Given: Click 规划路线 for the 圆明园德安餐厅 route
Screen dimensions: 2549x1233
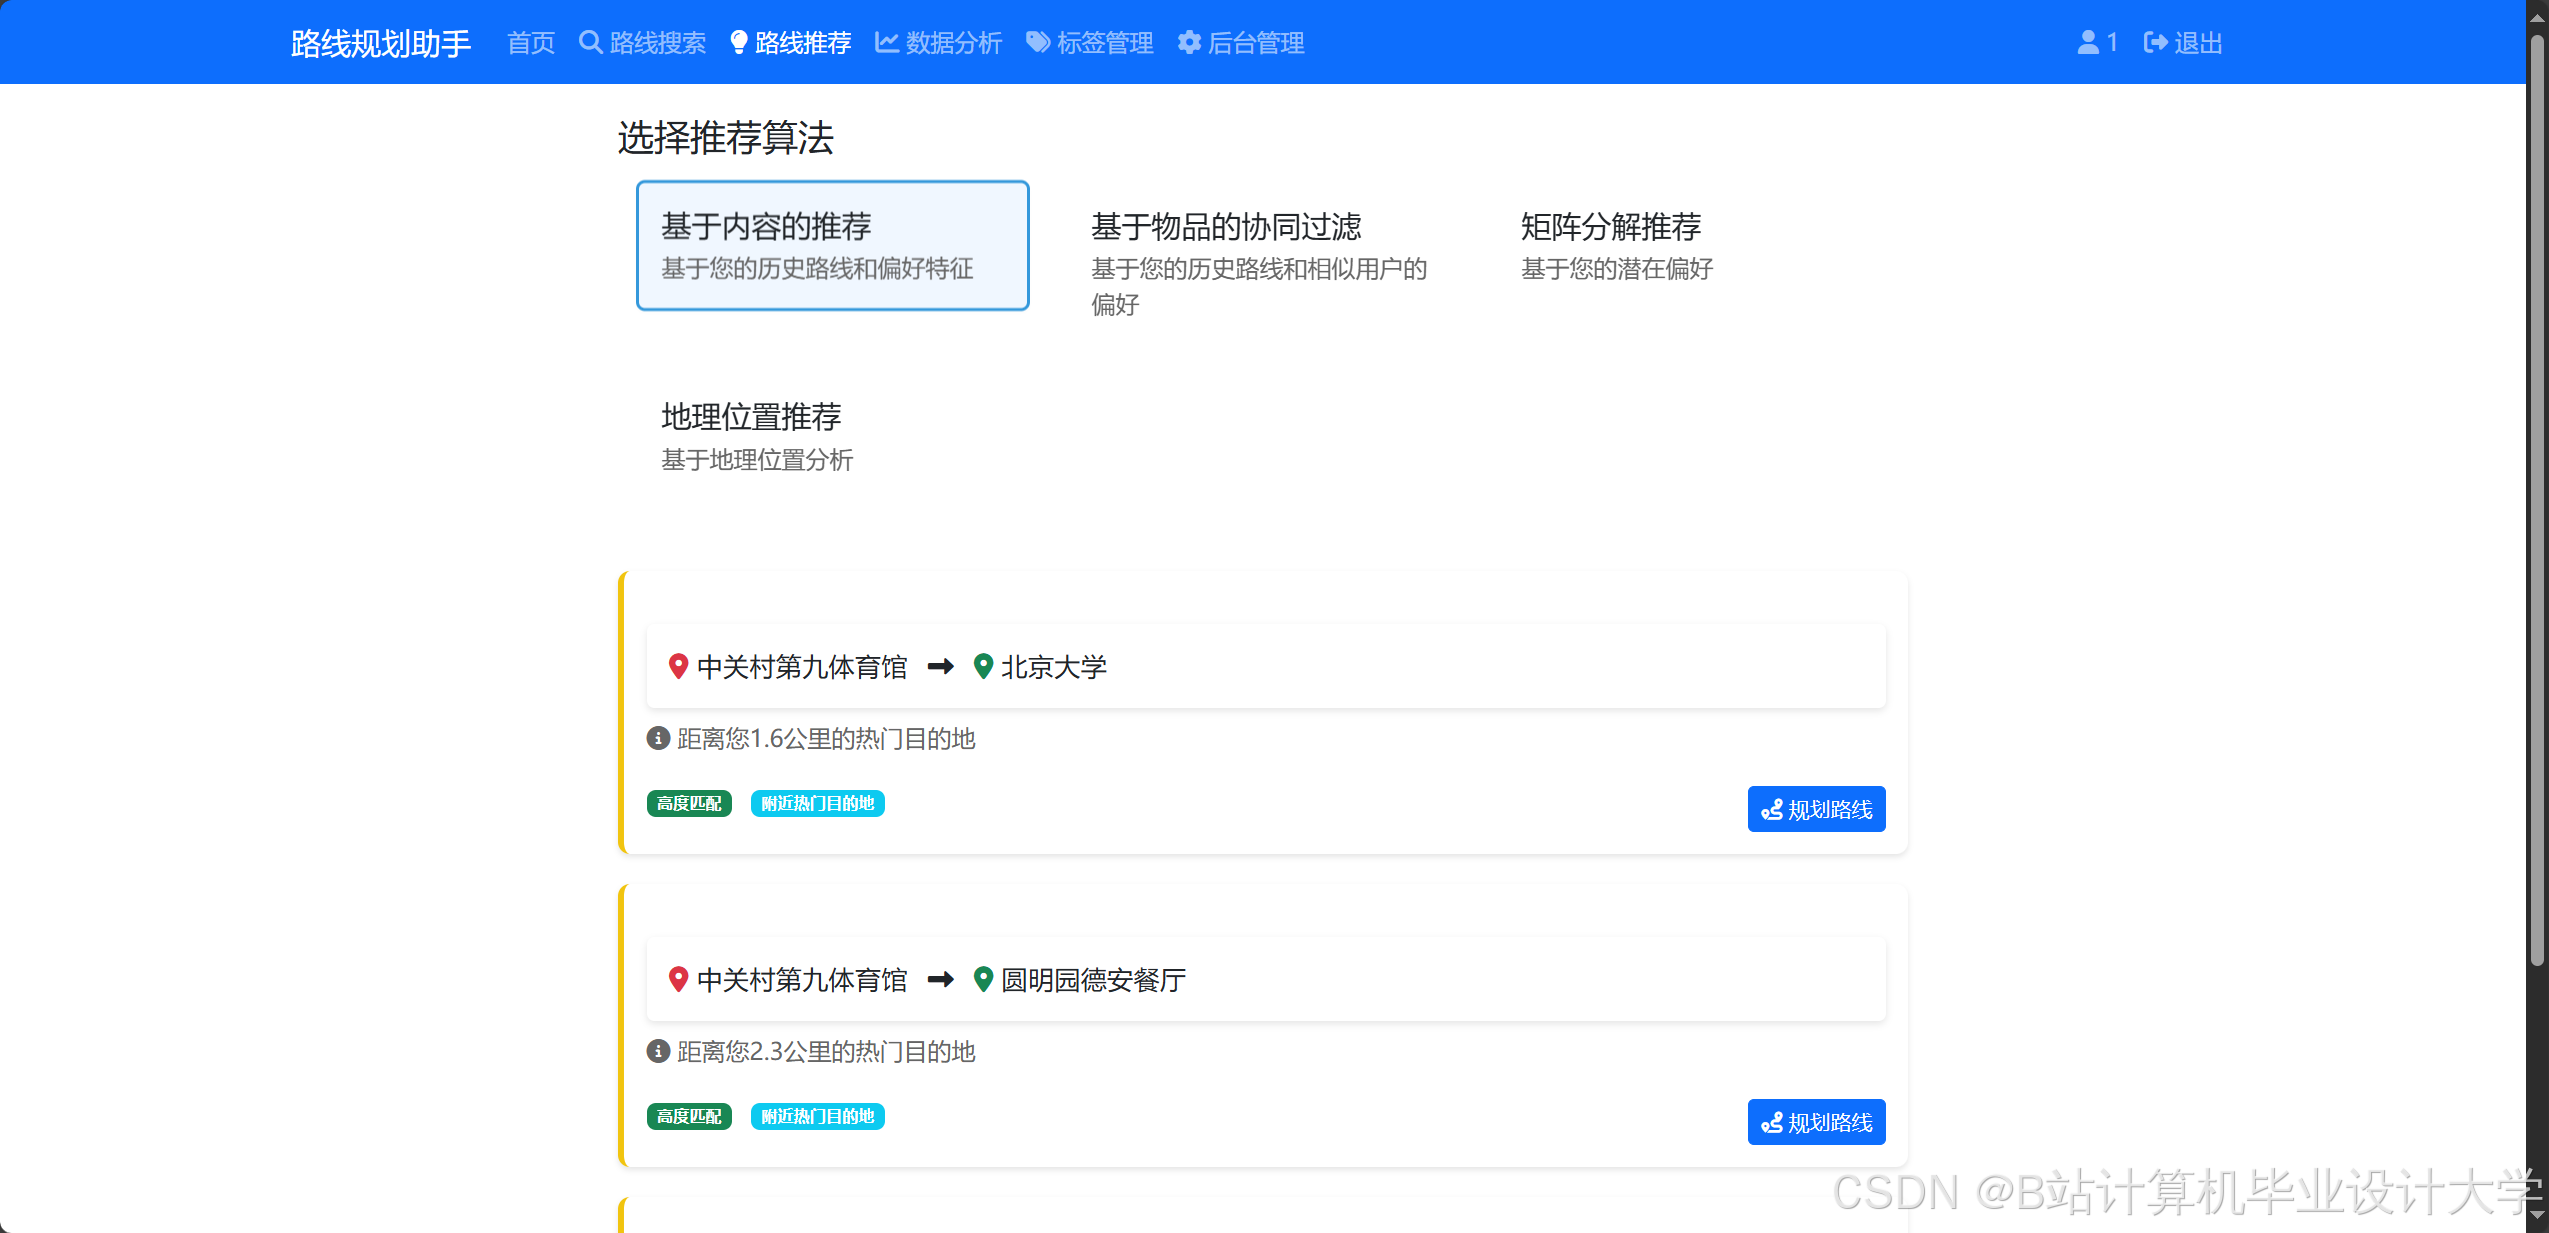Looking at the screenshot, I should (x=1816, y=1122).
